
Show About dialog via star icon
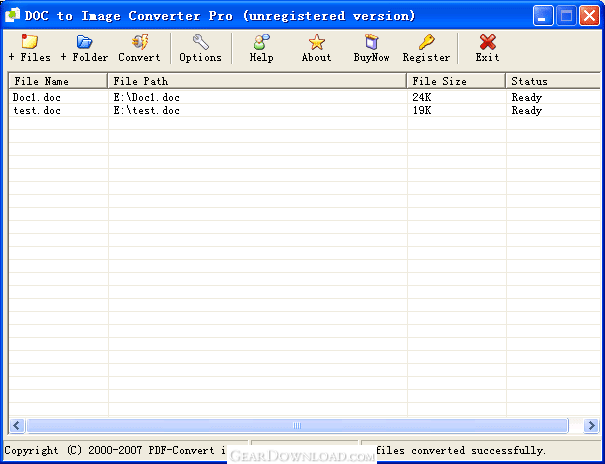coord(316,42)
